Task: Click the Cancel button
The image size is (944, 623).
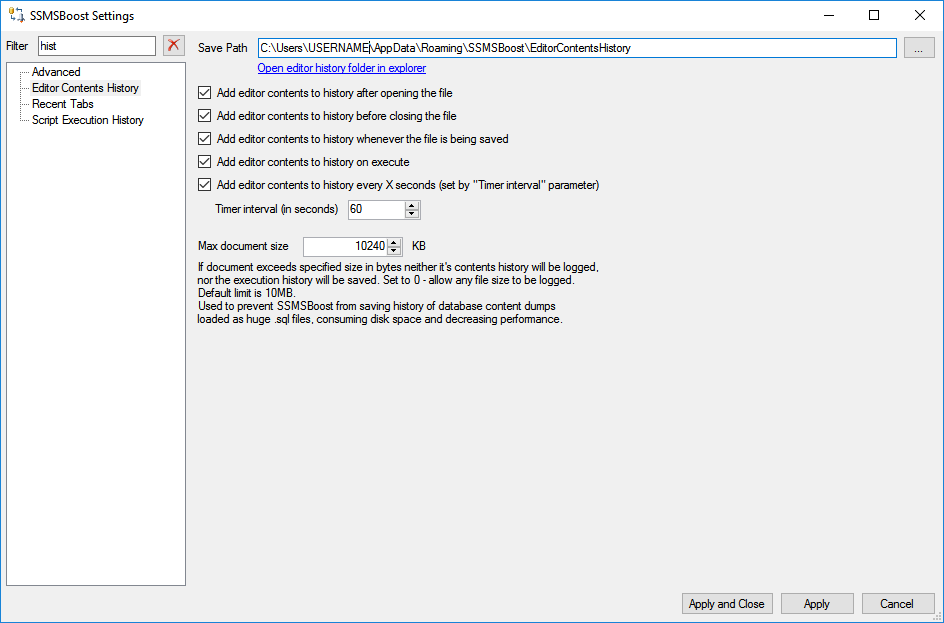Action: click(x=897, y=604)
